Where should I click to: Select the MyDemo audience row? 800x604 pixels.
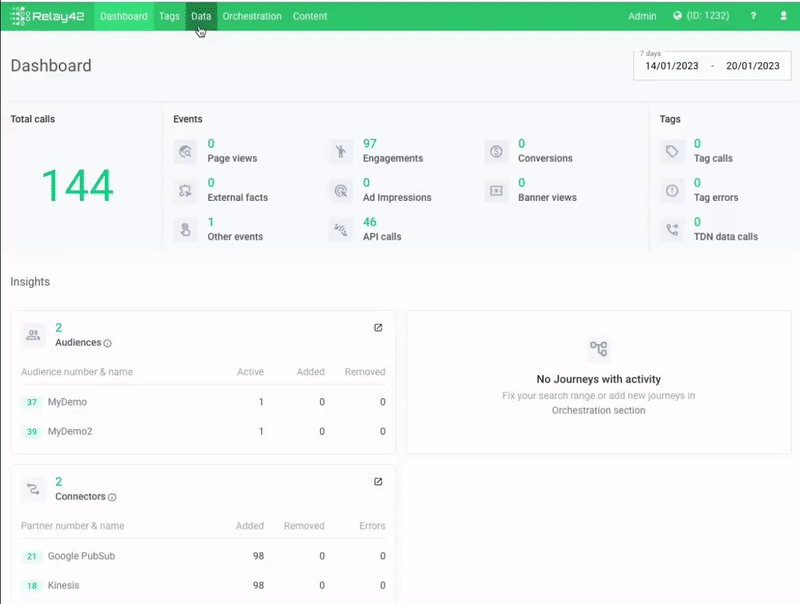coord(203,402)
